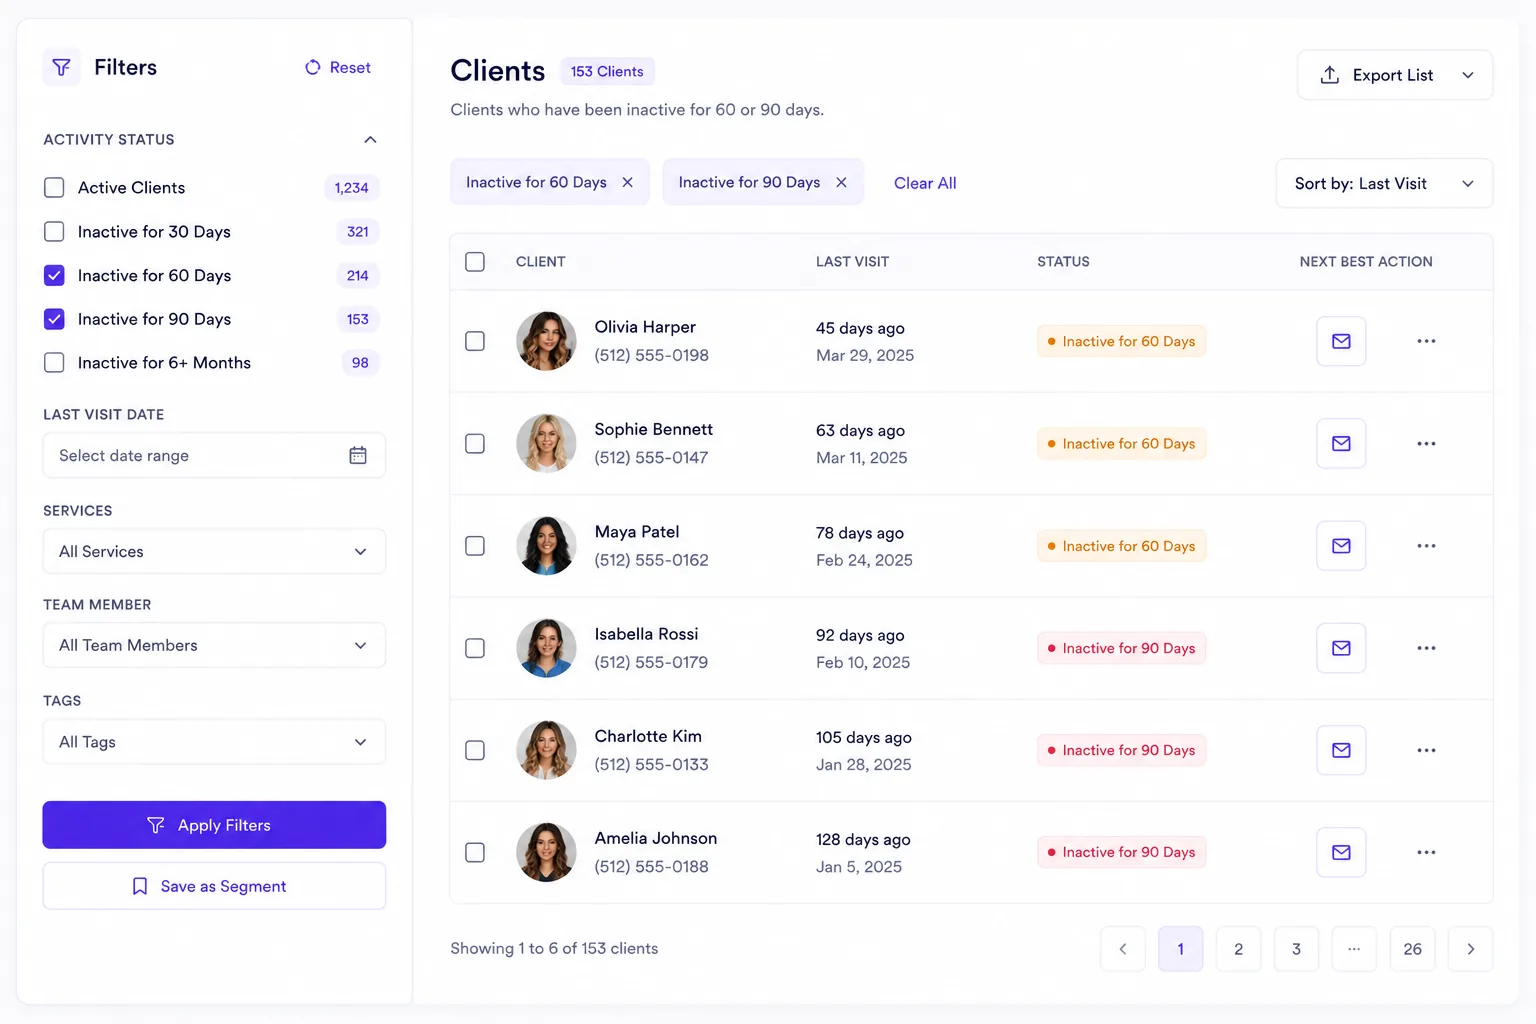This screenshot has width=1536, height=1024.
Task: Open the three-dot menu for Sophie Bennett
Action: 1426,443
